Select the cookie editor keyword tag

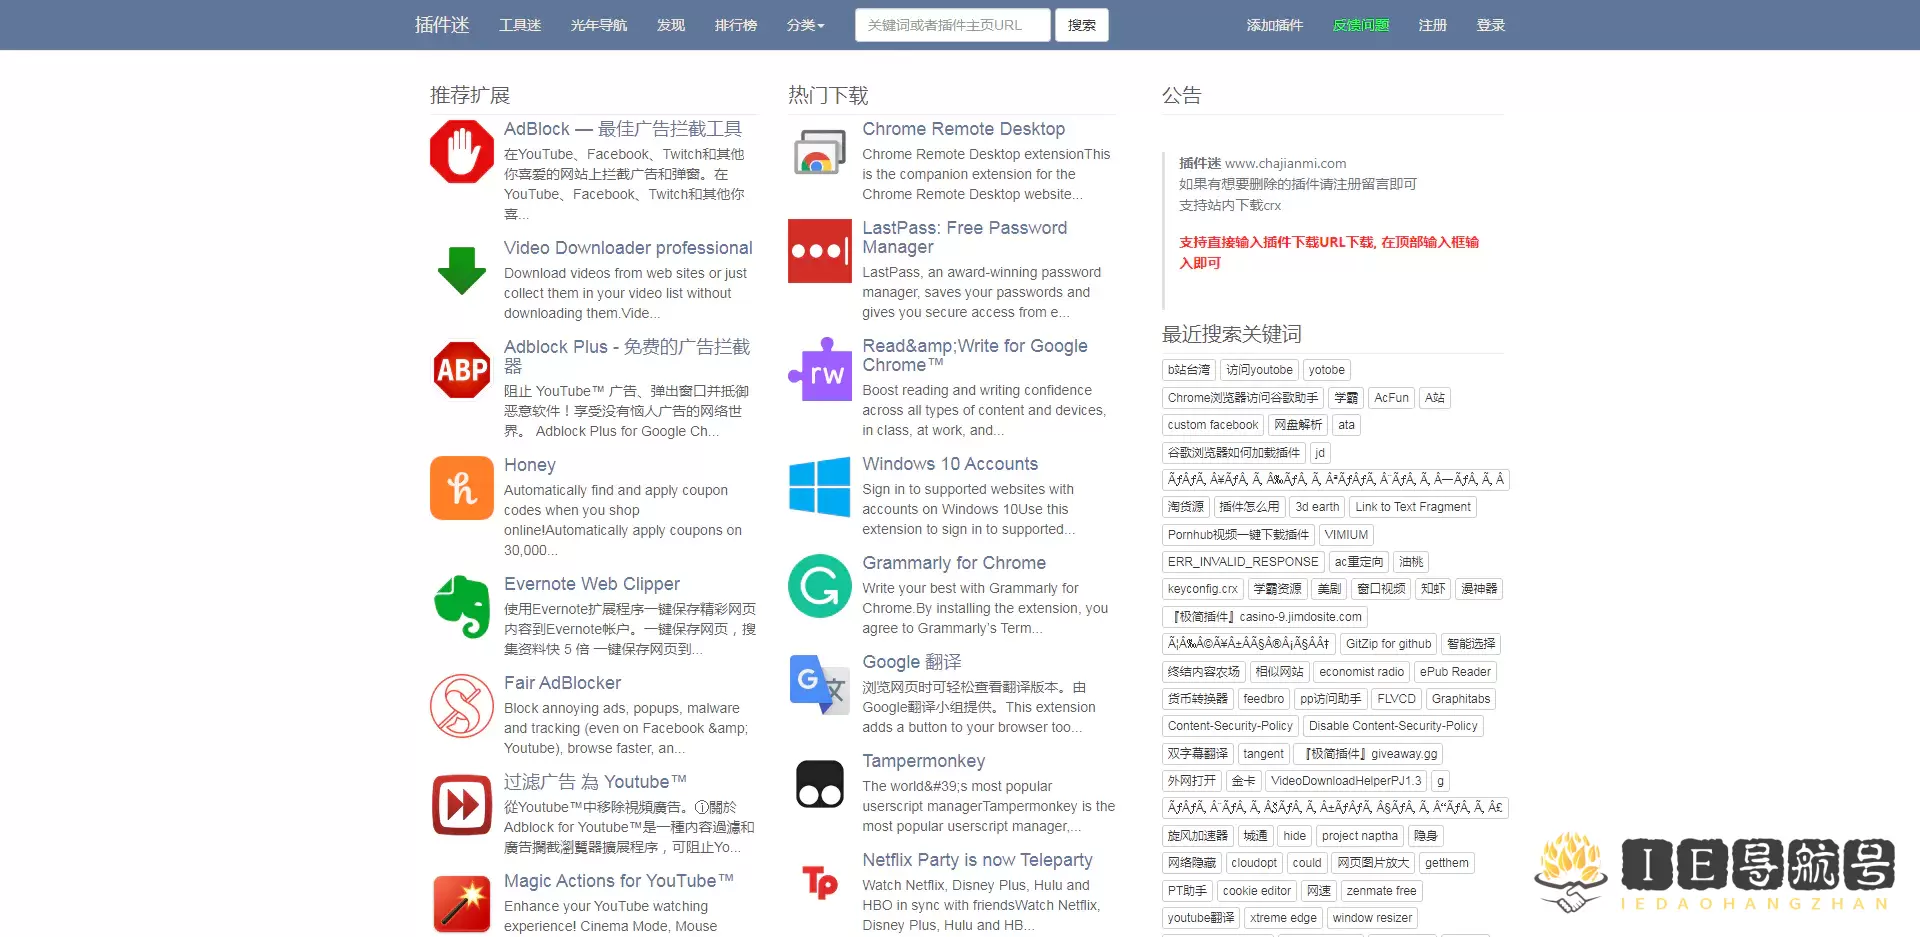point(1257,891)
